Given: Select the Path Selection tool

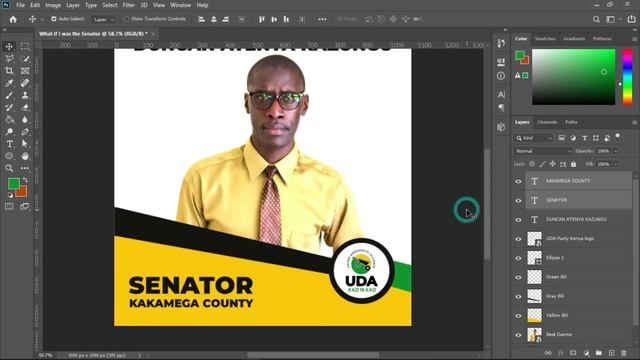Looking at the screenshot, I should pyautogui.click(x=25, y=144).
